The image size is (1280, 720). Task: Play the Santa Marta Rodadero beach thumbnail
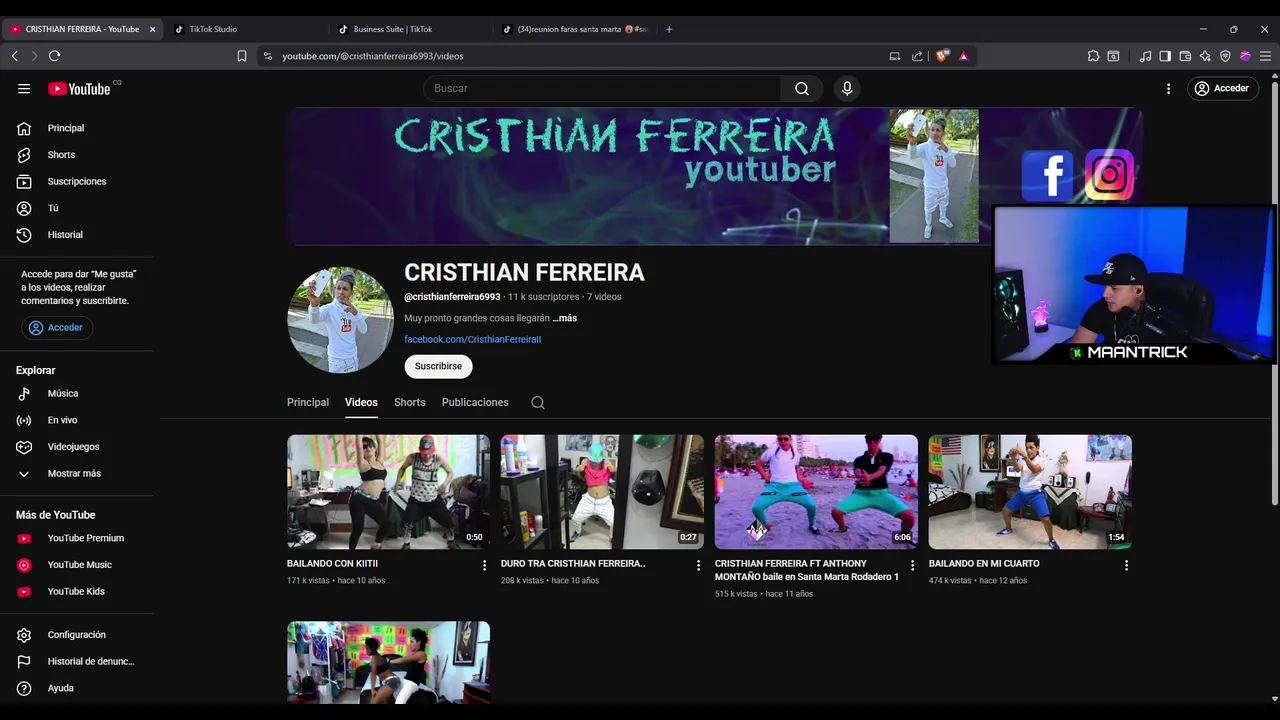click(x=816, y=491)
